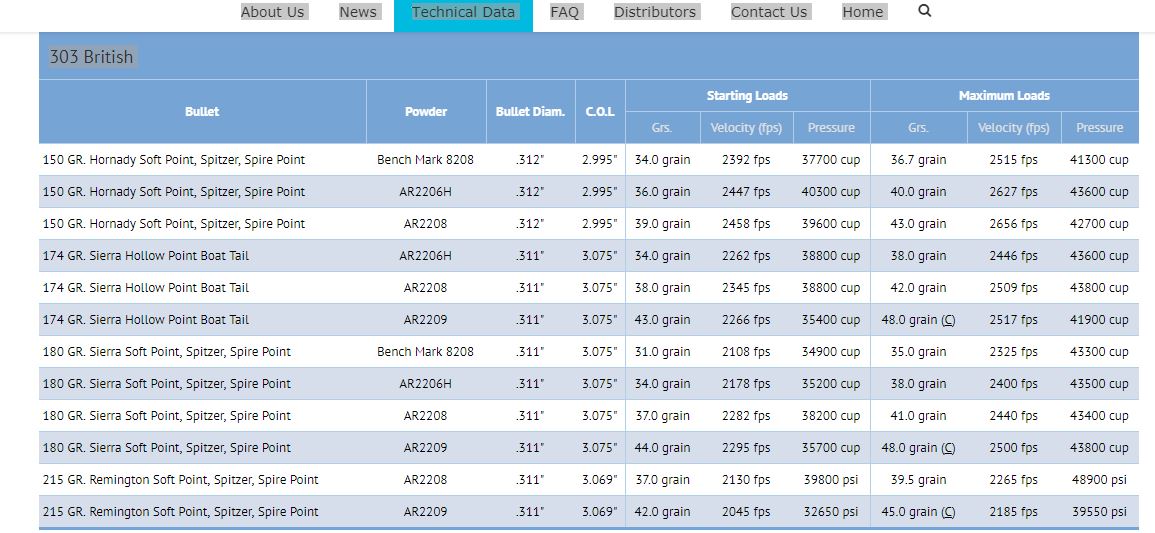Click the (C) note on the 180 GR AR2209 row
The image size is (1155, 533).
(948, 448)
